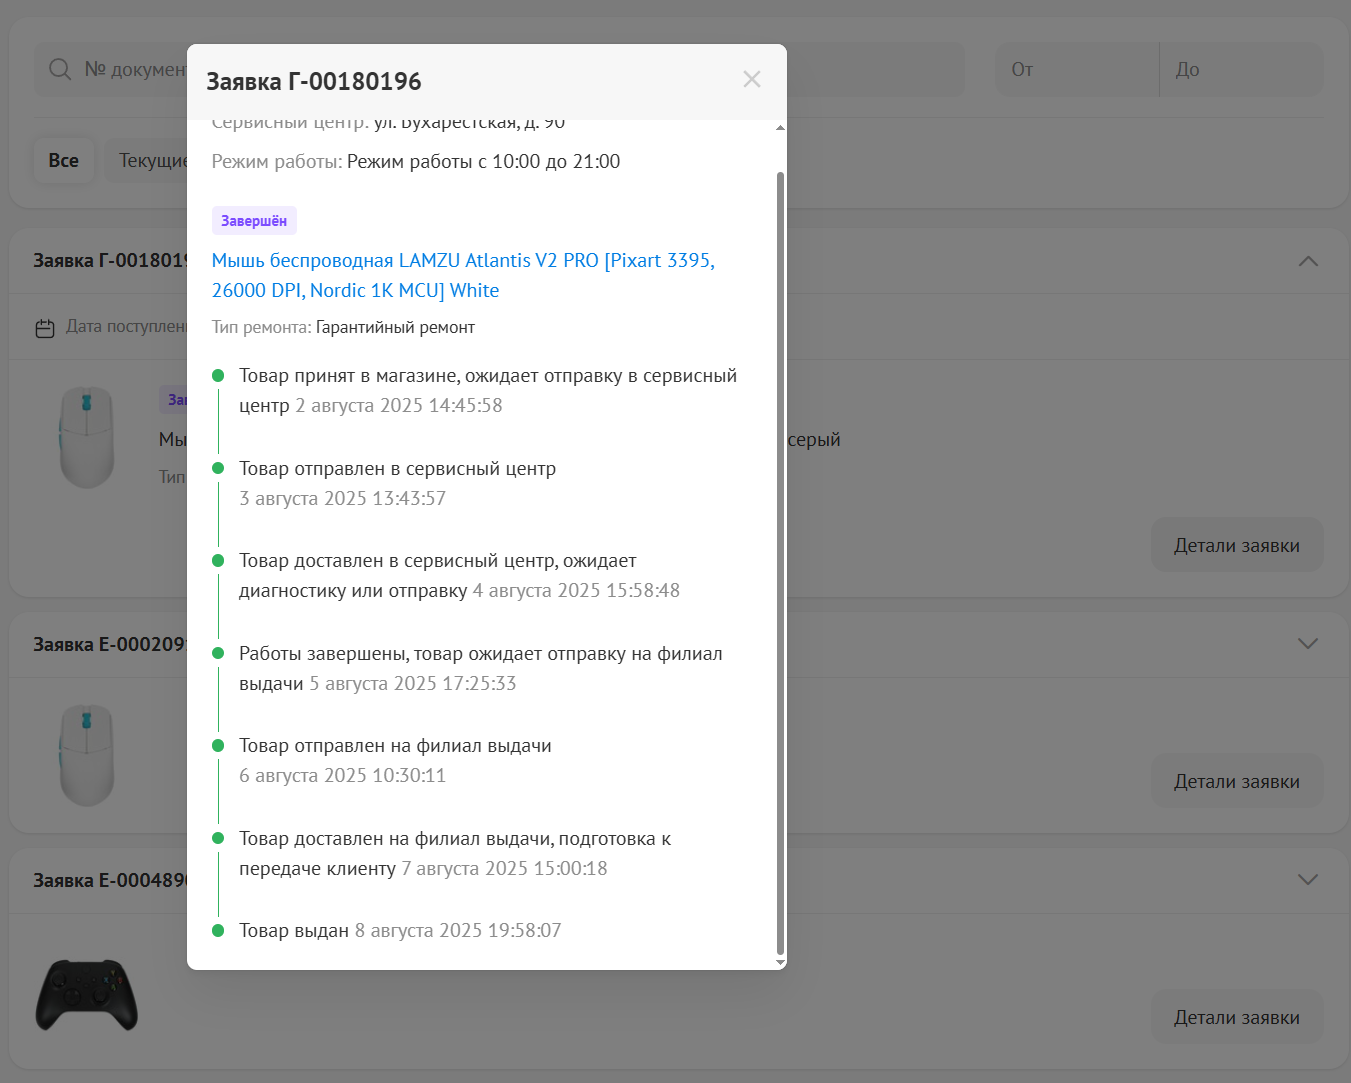
Task: Click the mouse thumbnail in Заявка Е-000209
Action: pyautogui.click(x=87, y=755)
